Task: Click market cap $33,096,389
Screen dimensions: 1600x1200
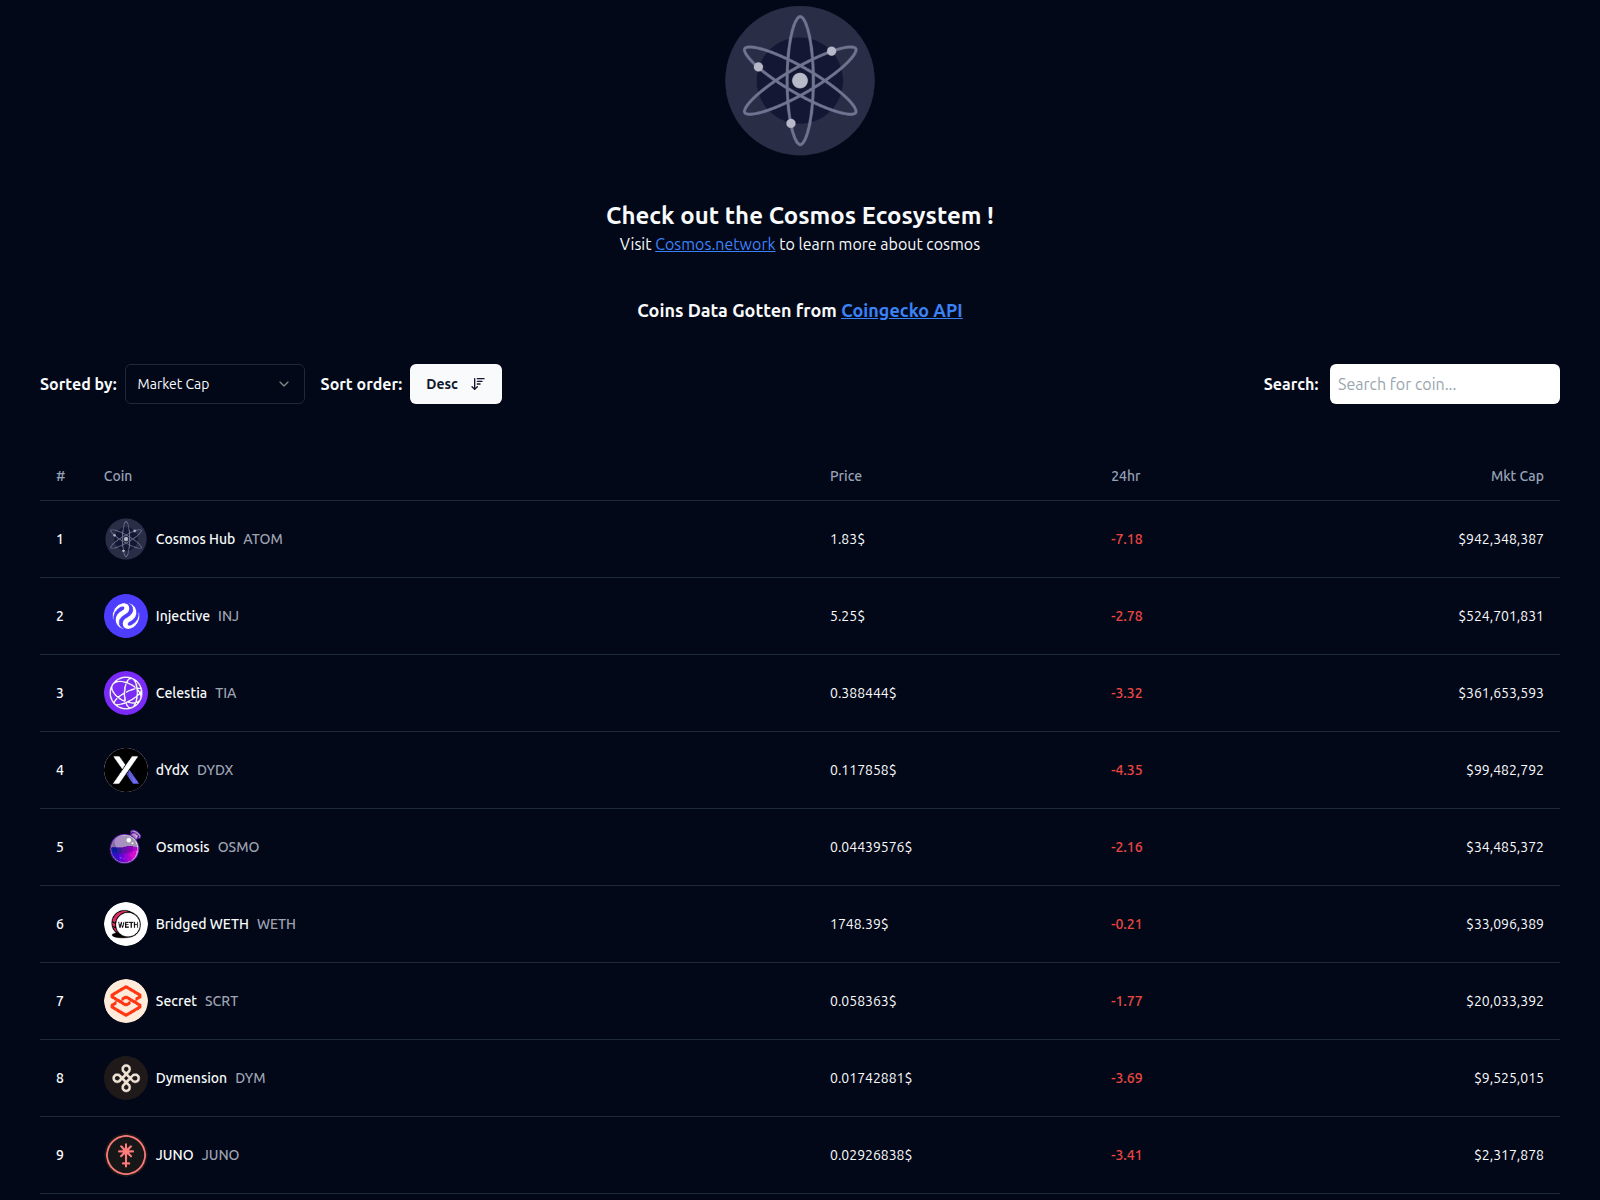Action: point(1505,924)
